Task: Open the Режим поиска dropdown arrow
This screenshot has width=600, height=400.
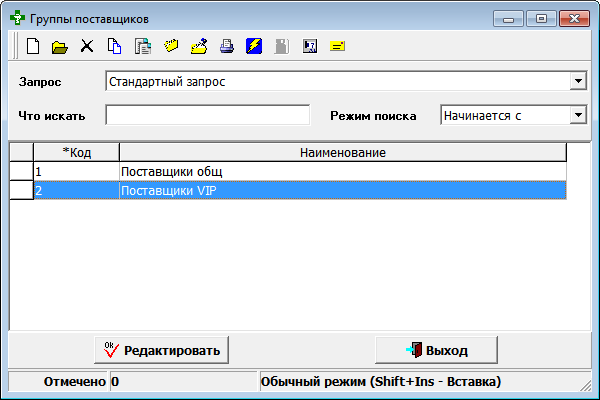Action: click(x=578, y=115)
